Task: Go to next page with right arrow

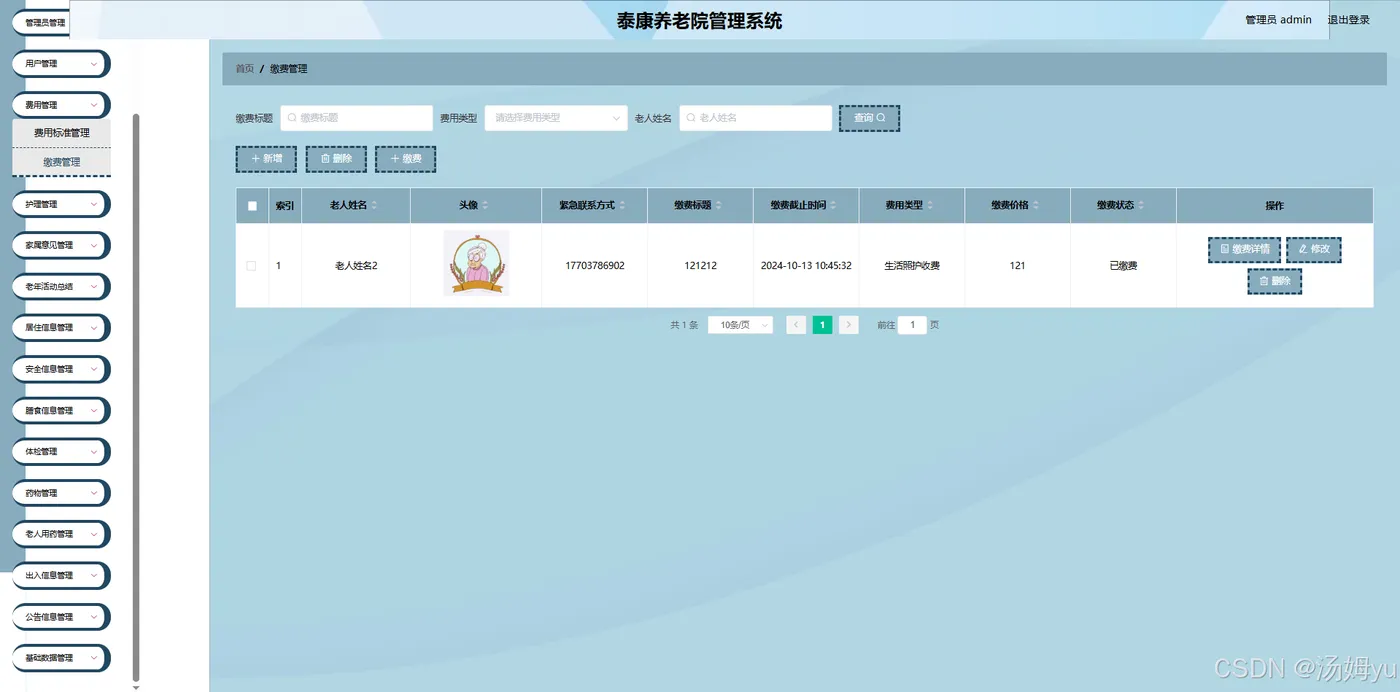Action: 848,325
